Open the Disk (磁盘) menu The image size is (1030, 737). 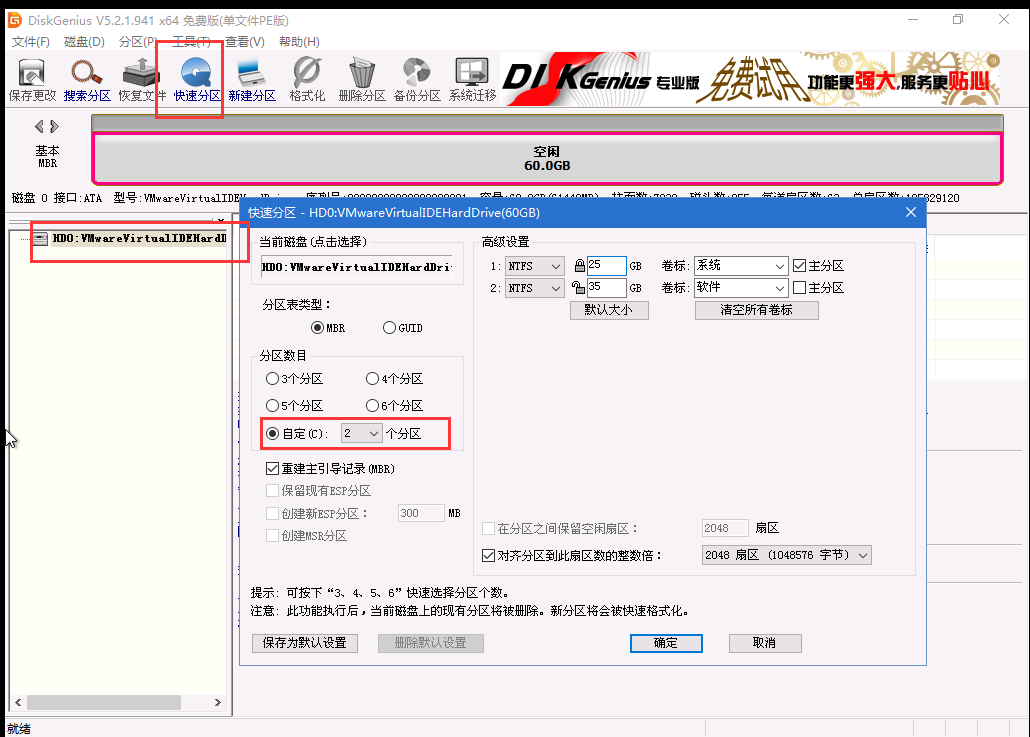(x=84, y=42)
